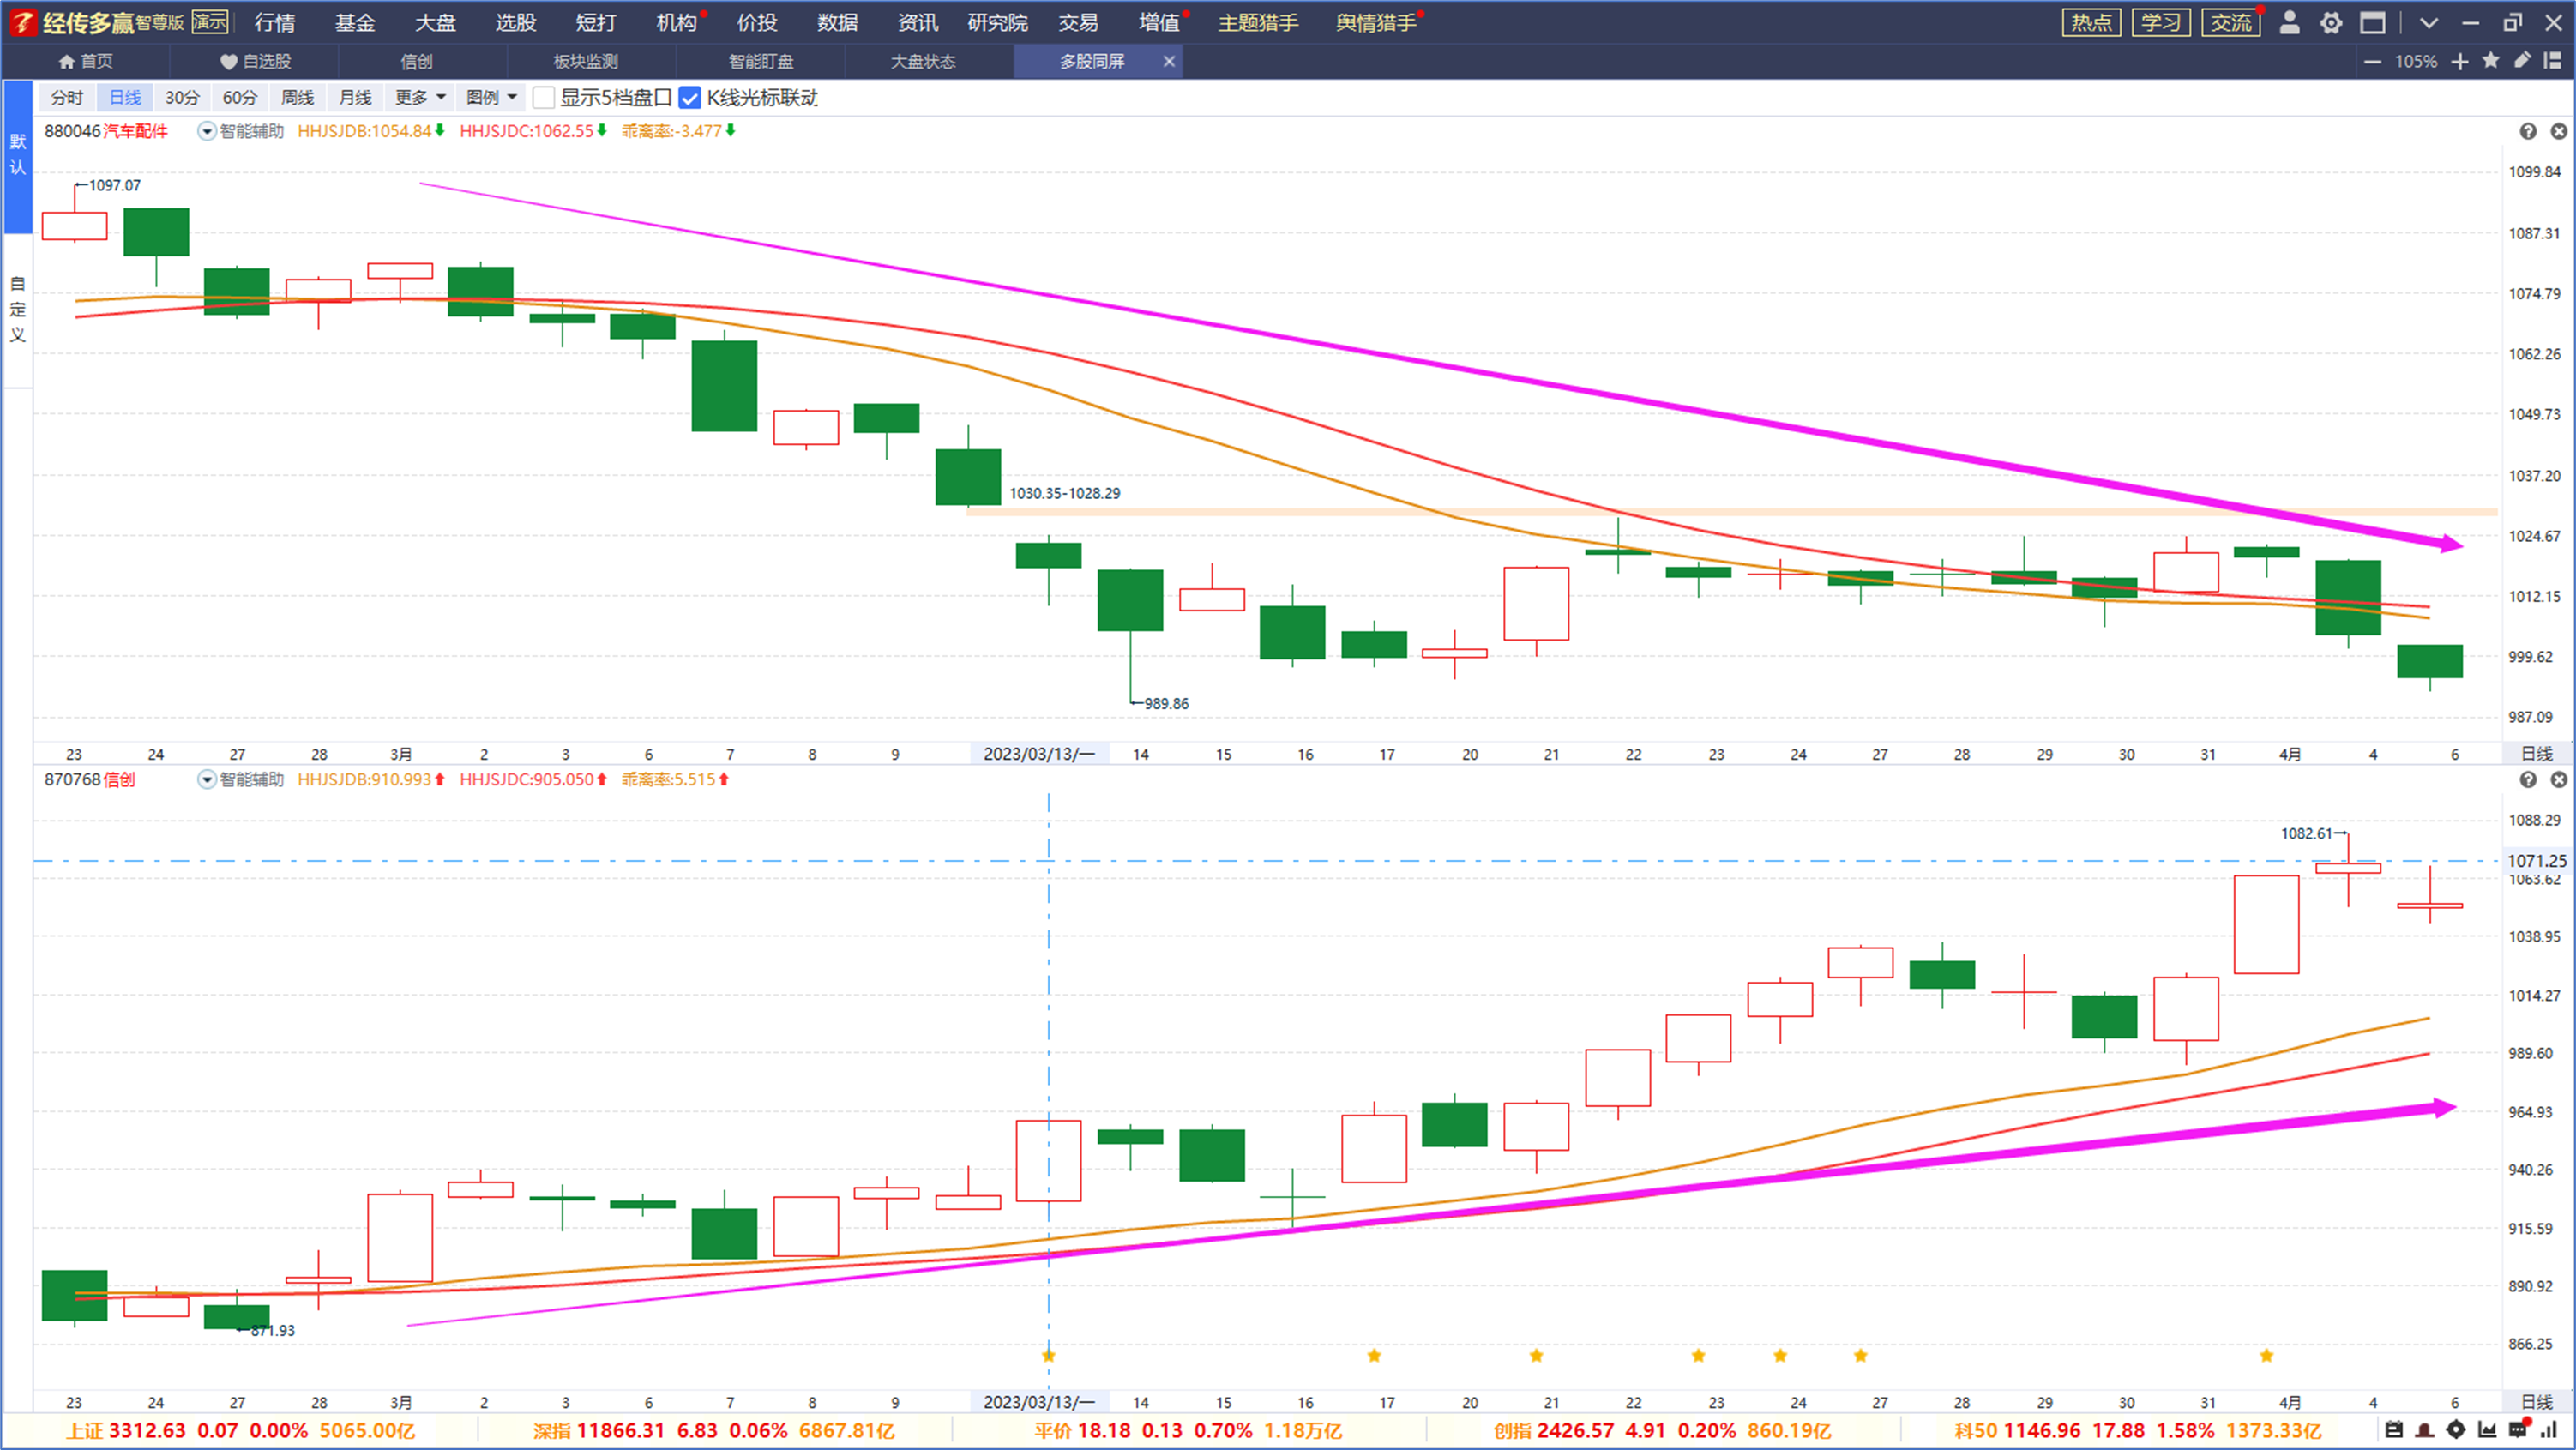
Task: Click the user account icon
Action: coord(2289,22)
